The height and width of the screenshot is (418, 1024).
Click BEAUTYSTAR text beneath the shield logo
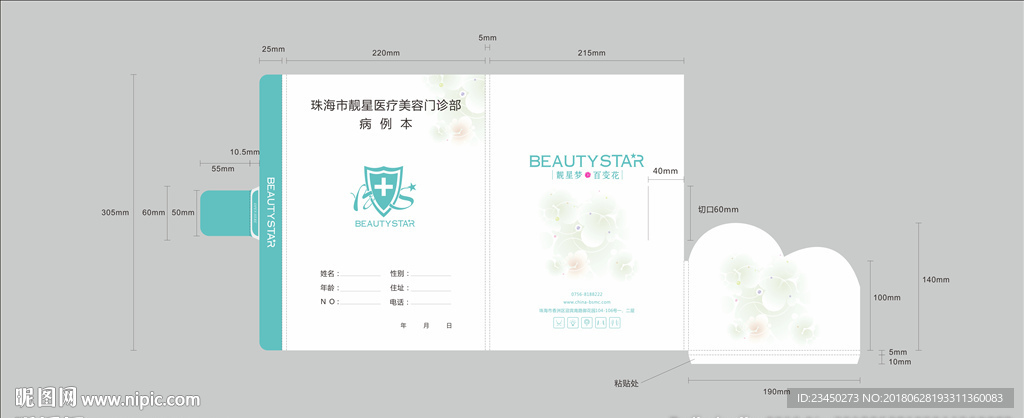pos(385,223)
